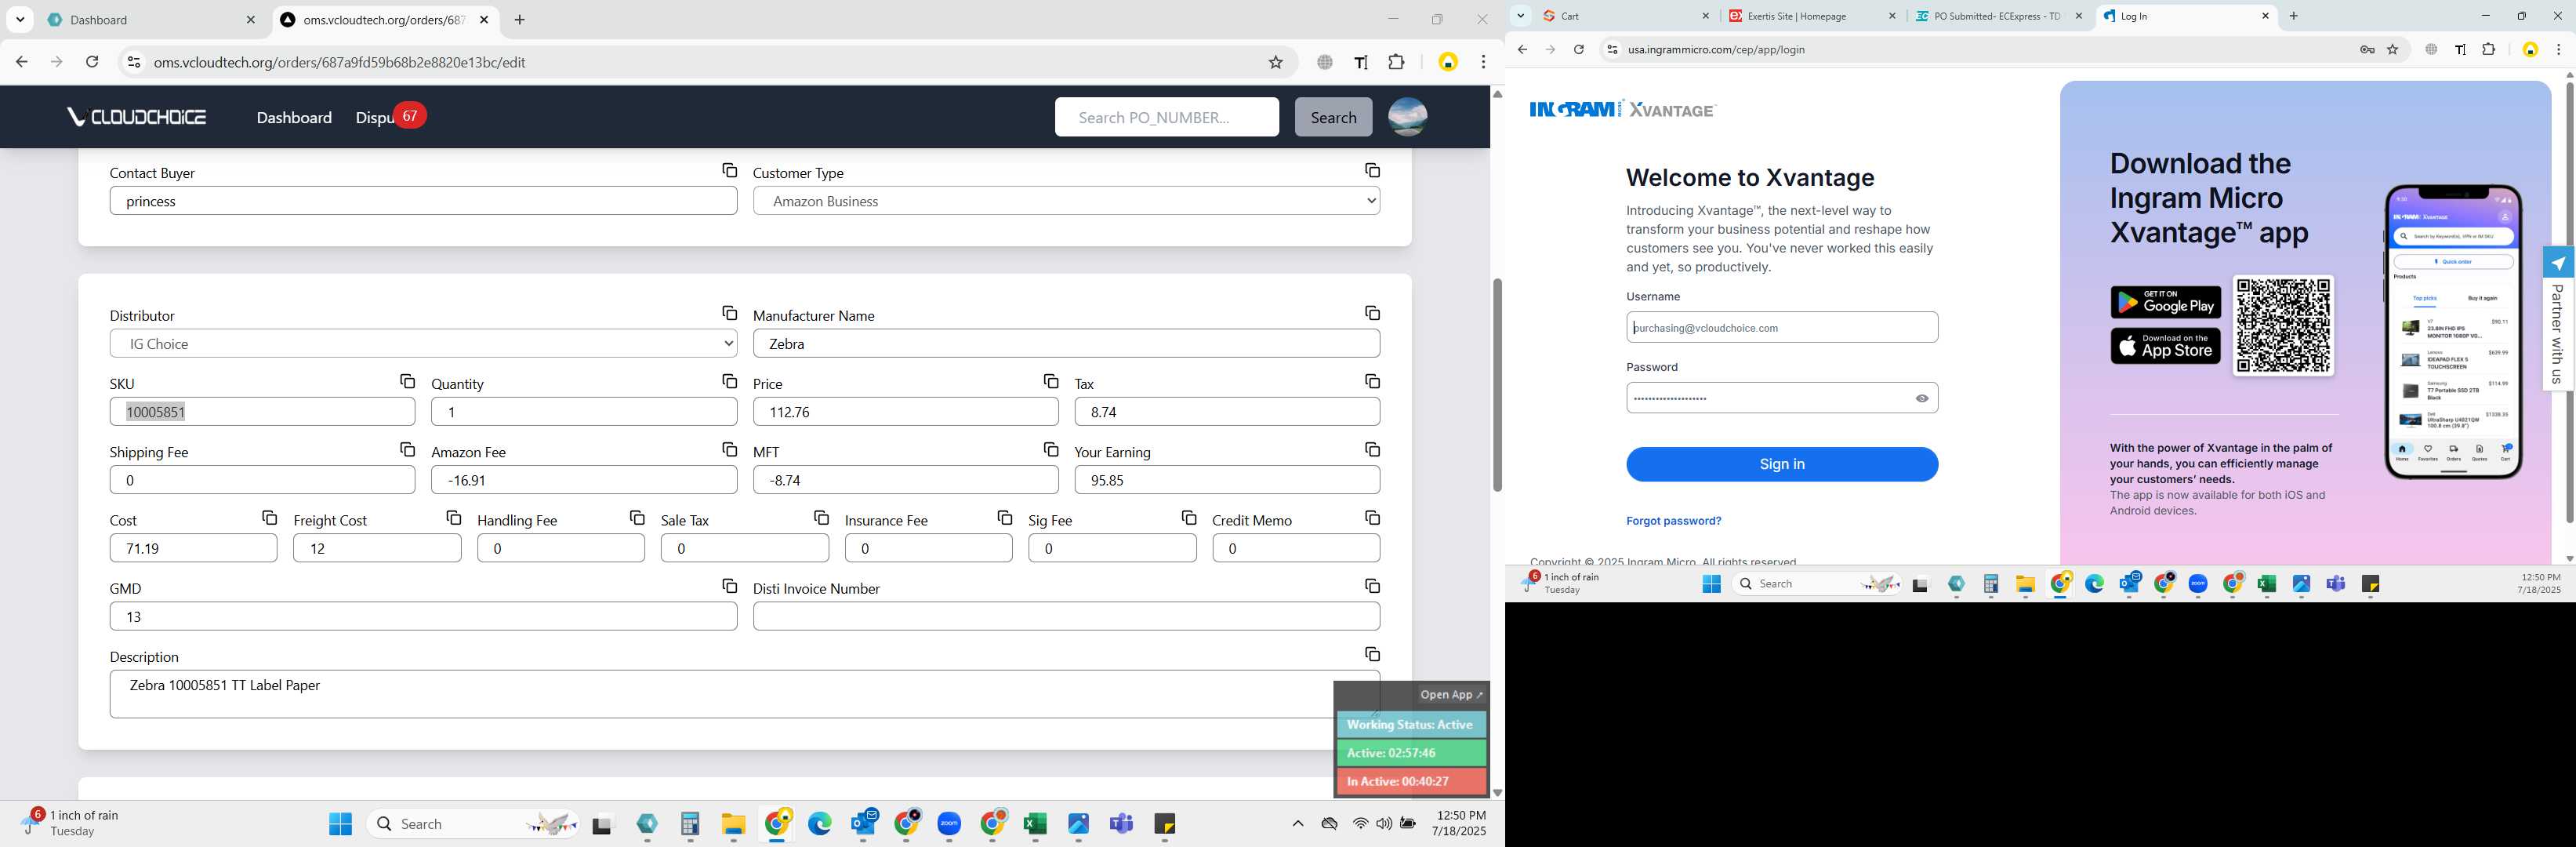This screenshot has width=2576, height=847.
Task: Copy the Manufacturer Name value
Action: point(1372,314)
